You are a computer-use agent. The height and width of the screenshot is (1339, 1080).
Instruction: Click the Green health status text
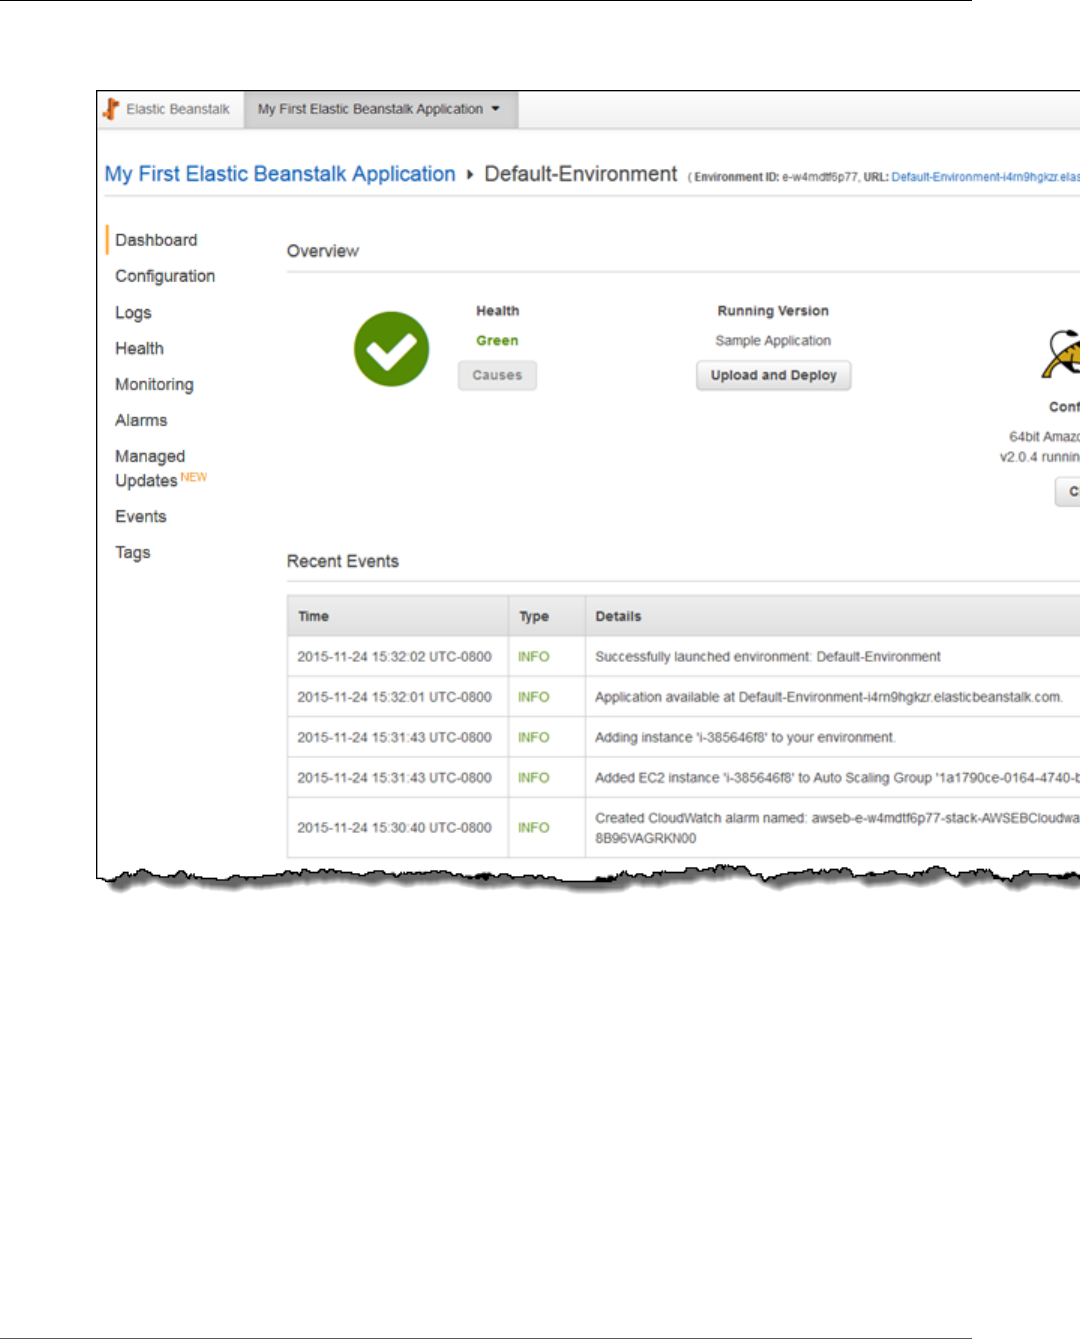click(497, 341)
